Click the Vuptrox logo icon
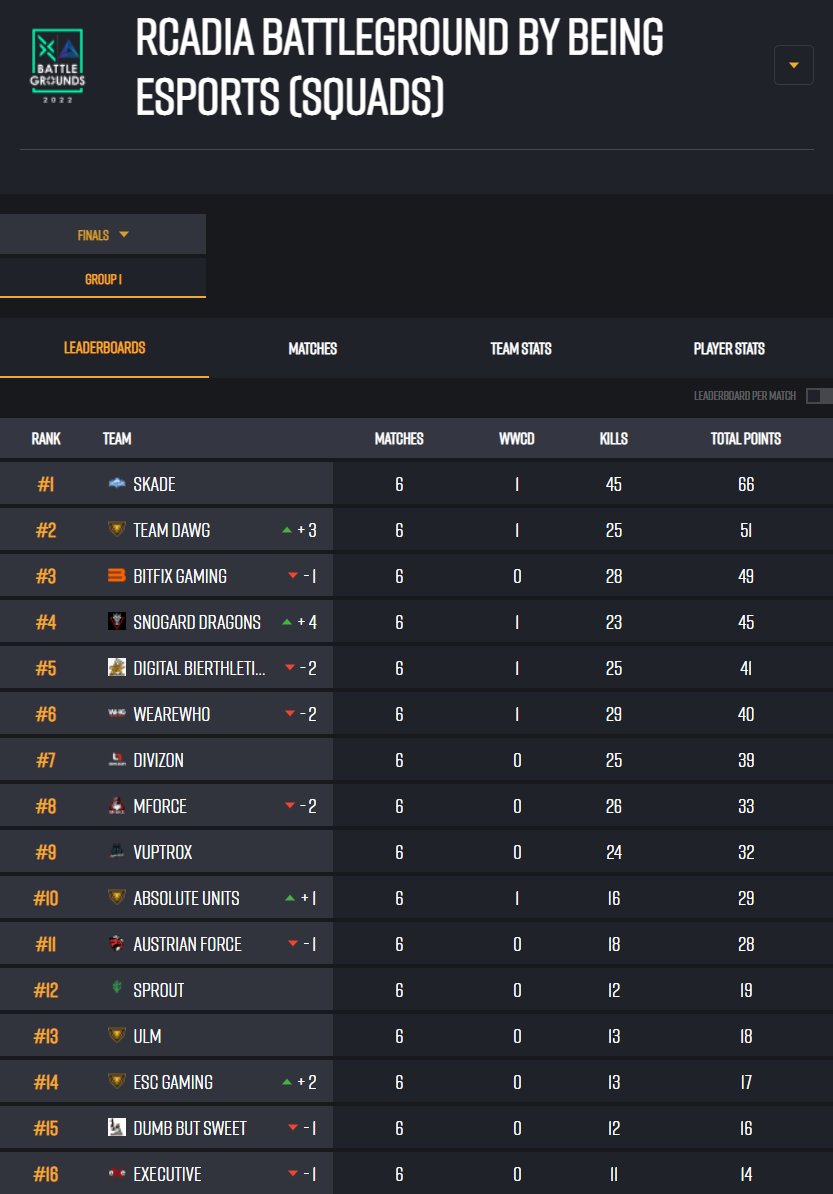This screenshot has height=1194, width=833. point(116,851)
